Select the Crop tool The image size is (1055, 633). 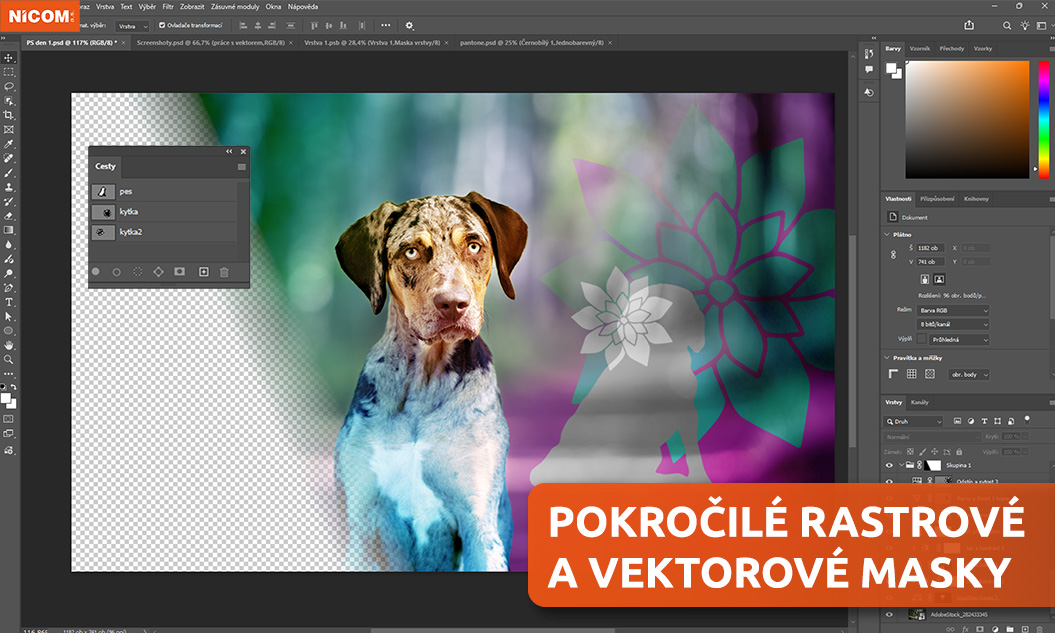tap(9, 115)
